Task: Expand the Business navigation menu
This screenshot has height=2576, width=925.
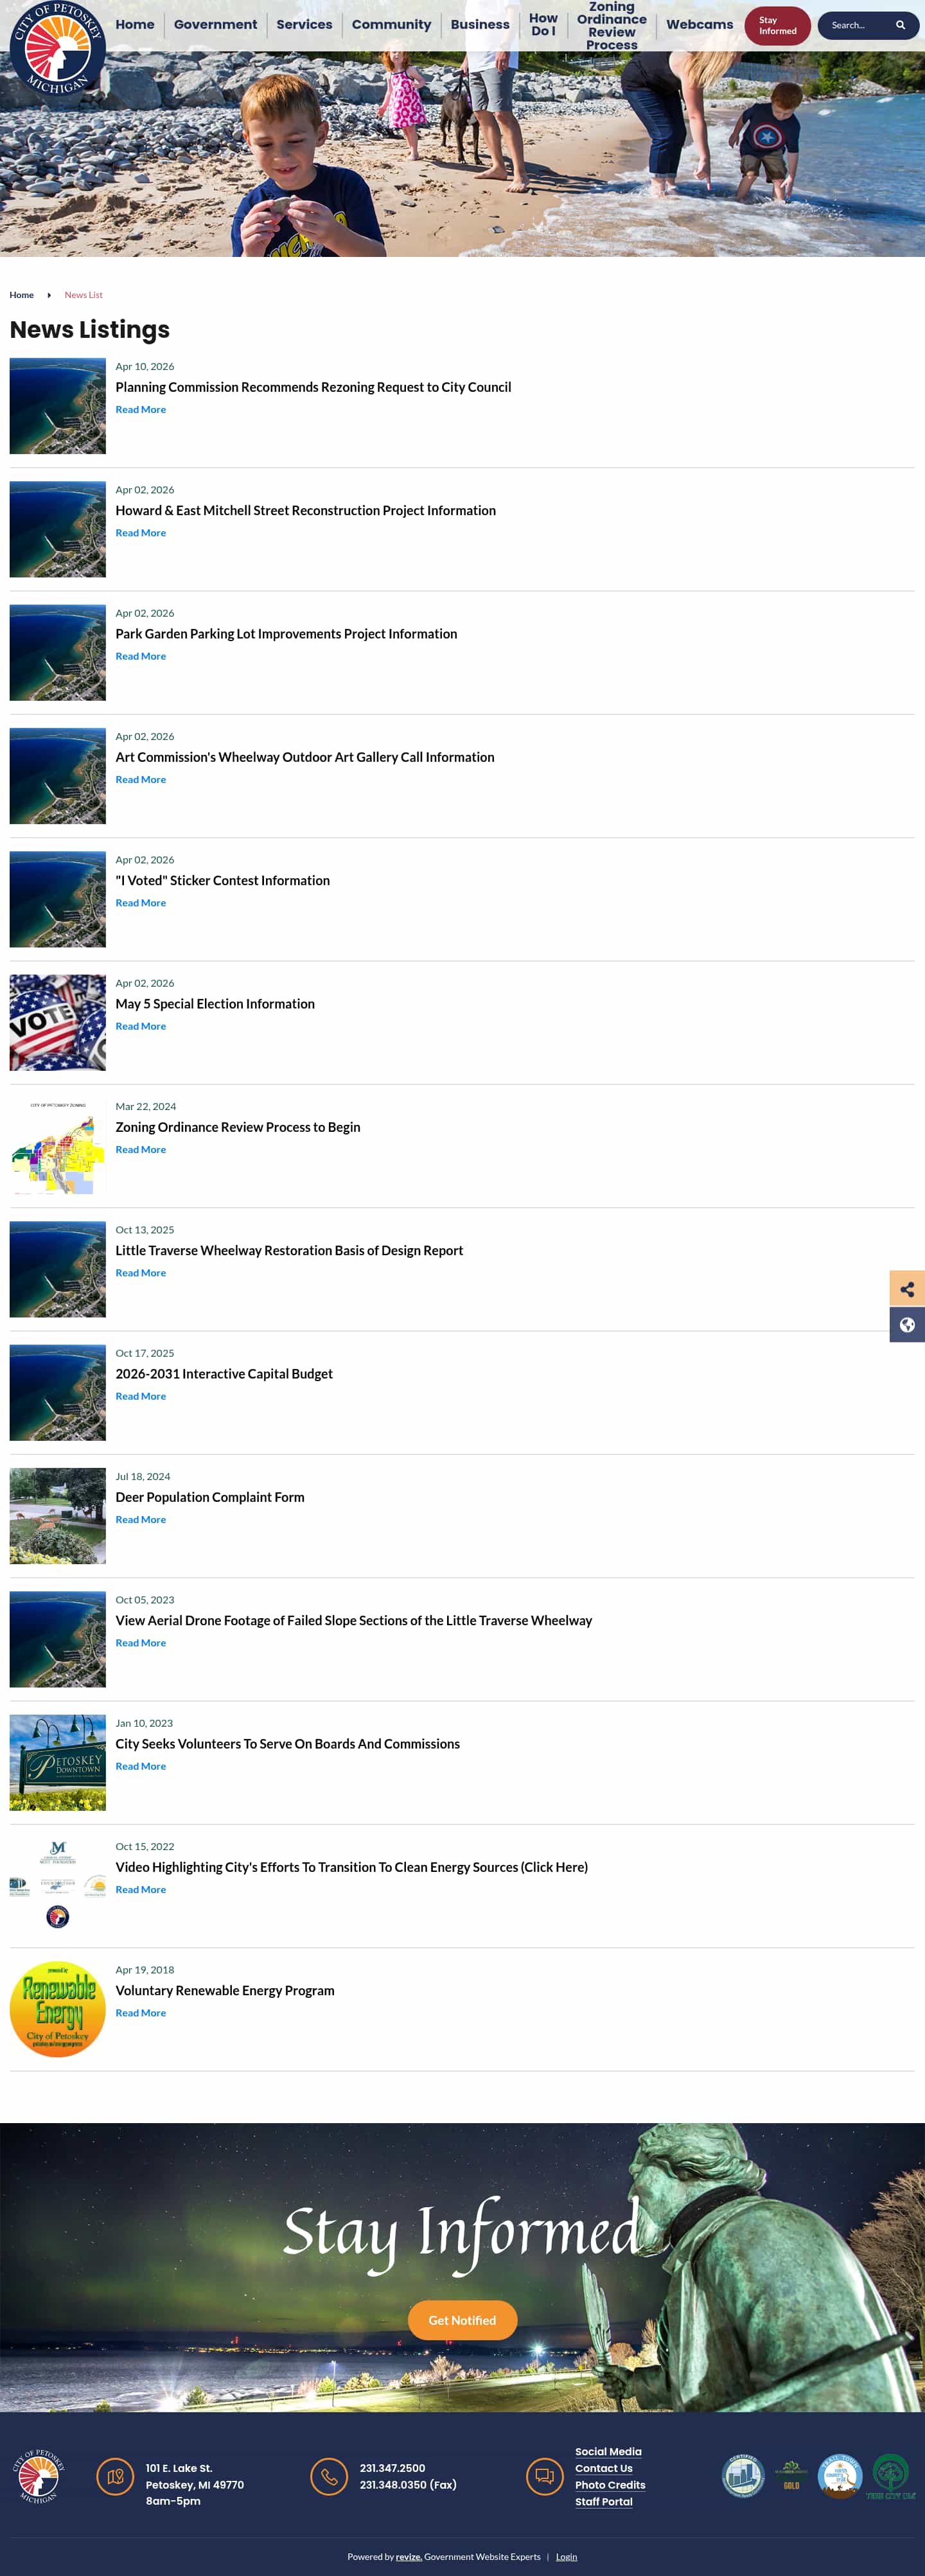Action: [480, 24]
